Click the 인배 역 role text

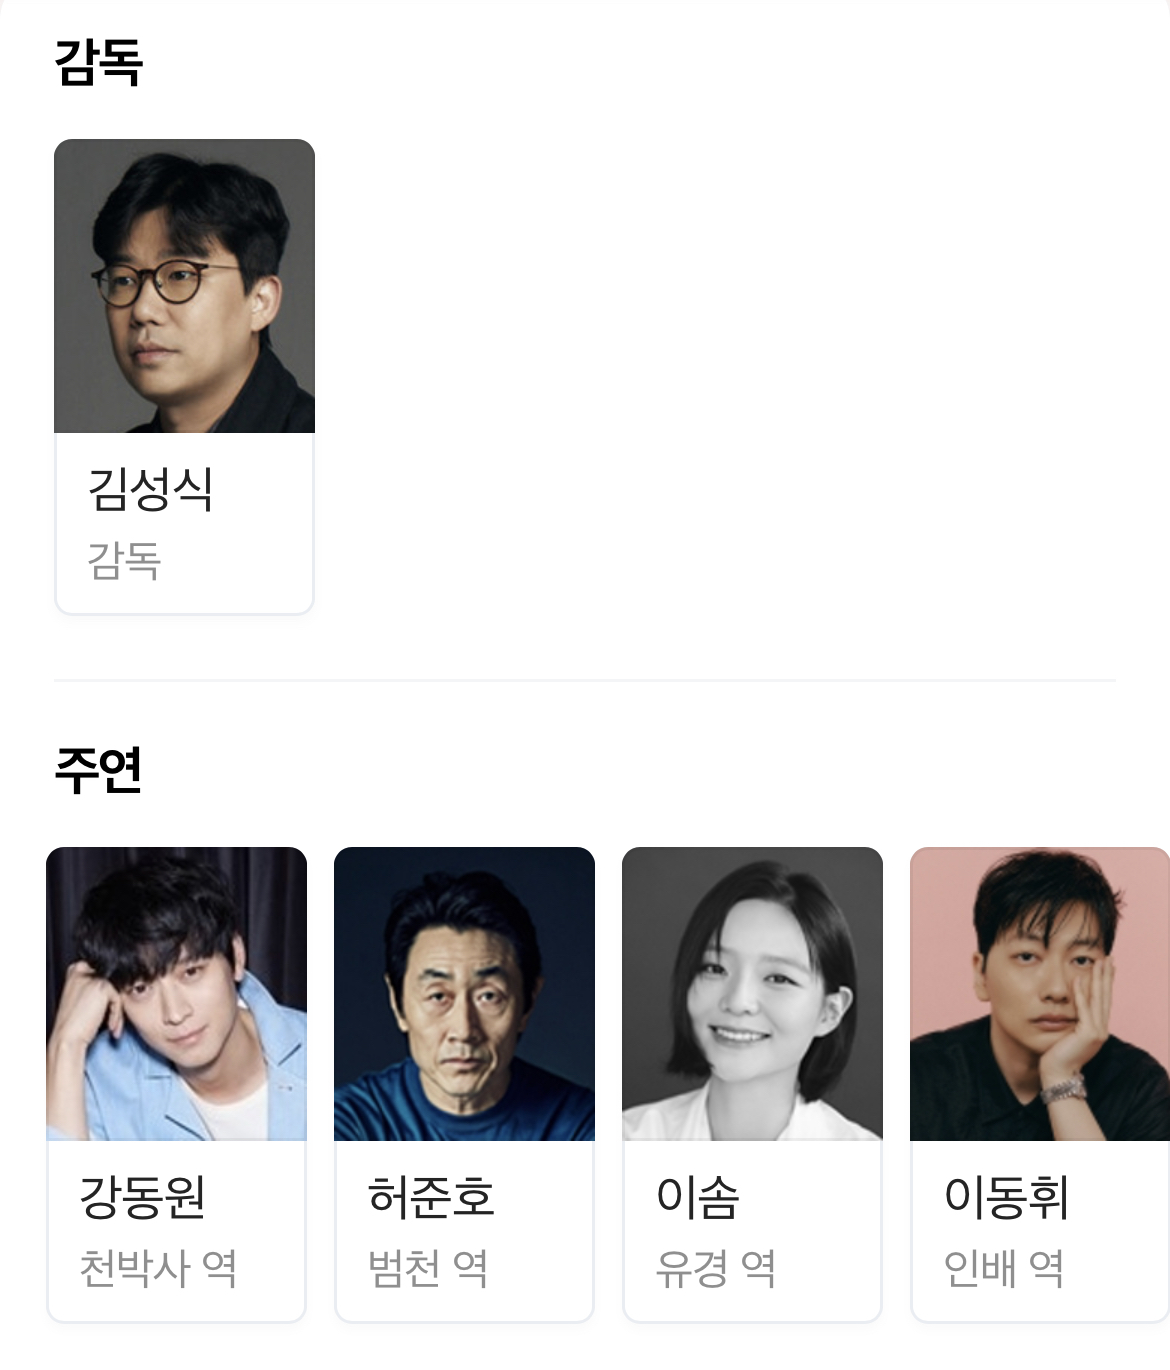coord(1004,1269)
